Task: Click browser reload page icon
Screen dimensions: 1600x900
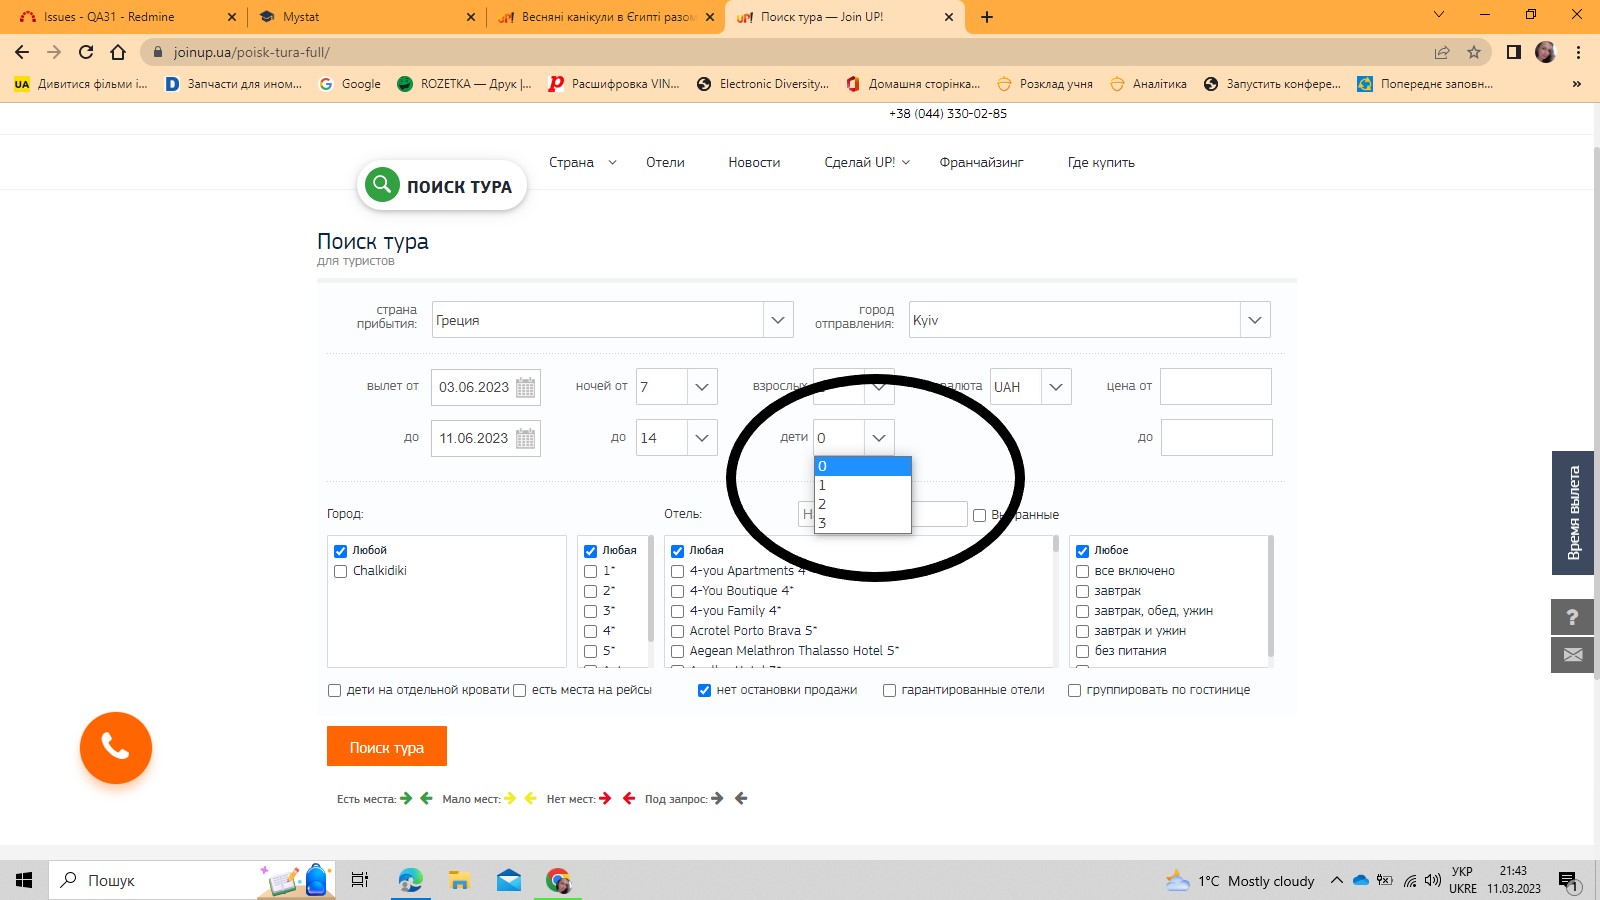Action: (x=86, y=52)
